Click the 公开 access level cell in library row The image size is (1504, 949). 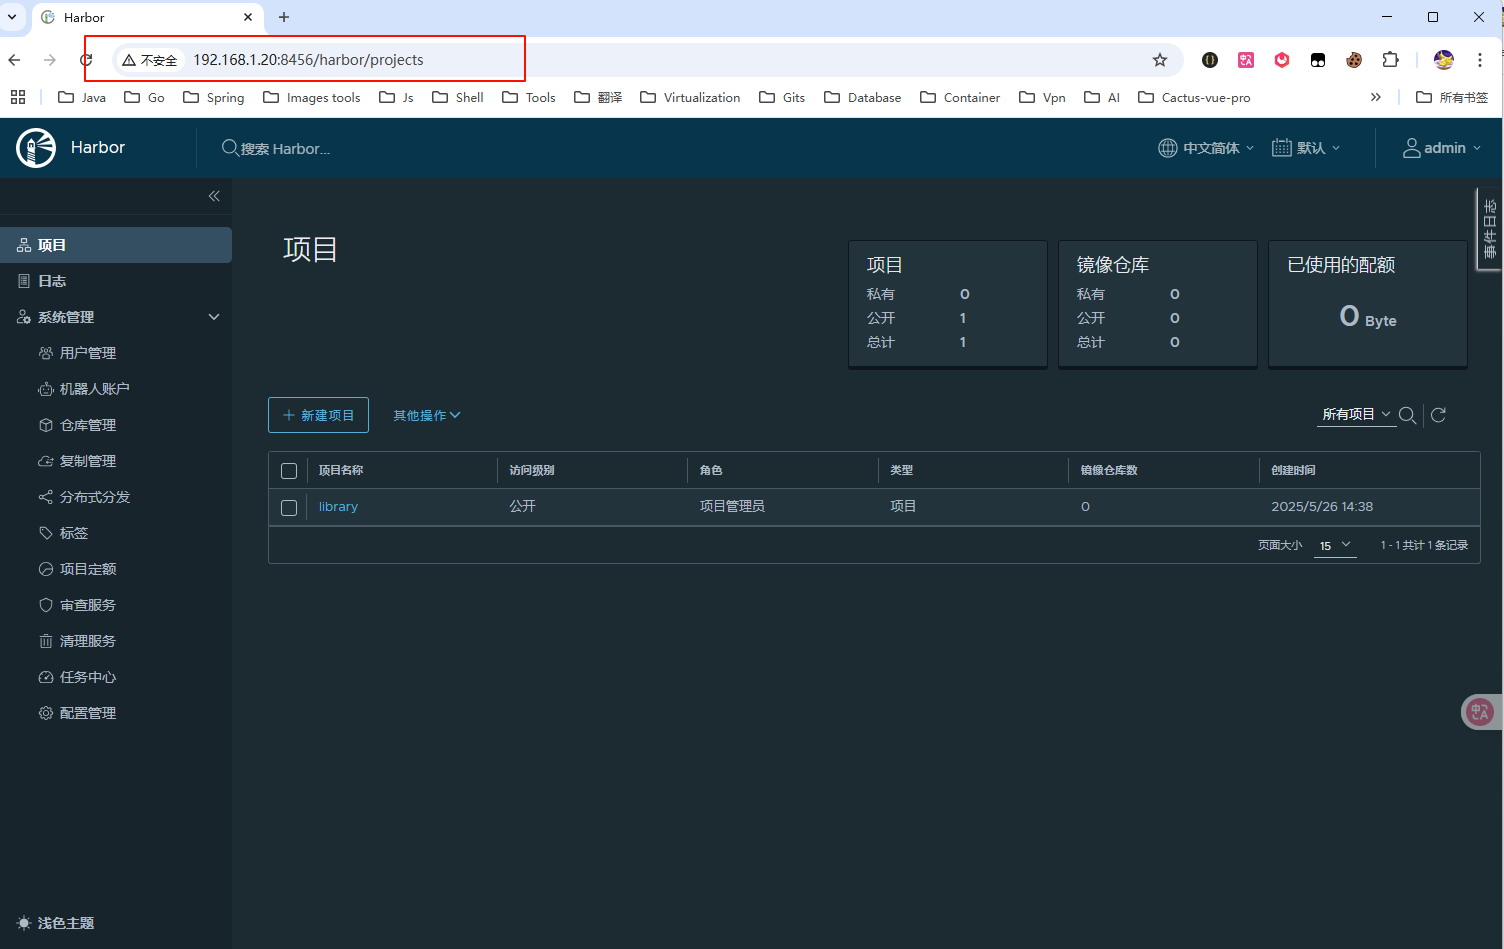coord(523,507)
